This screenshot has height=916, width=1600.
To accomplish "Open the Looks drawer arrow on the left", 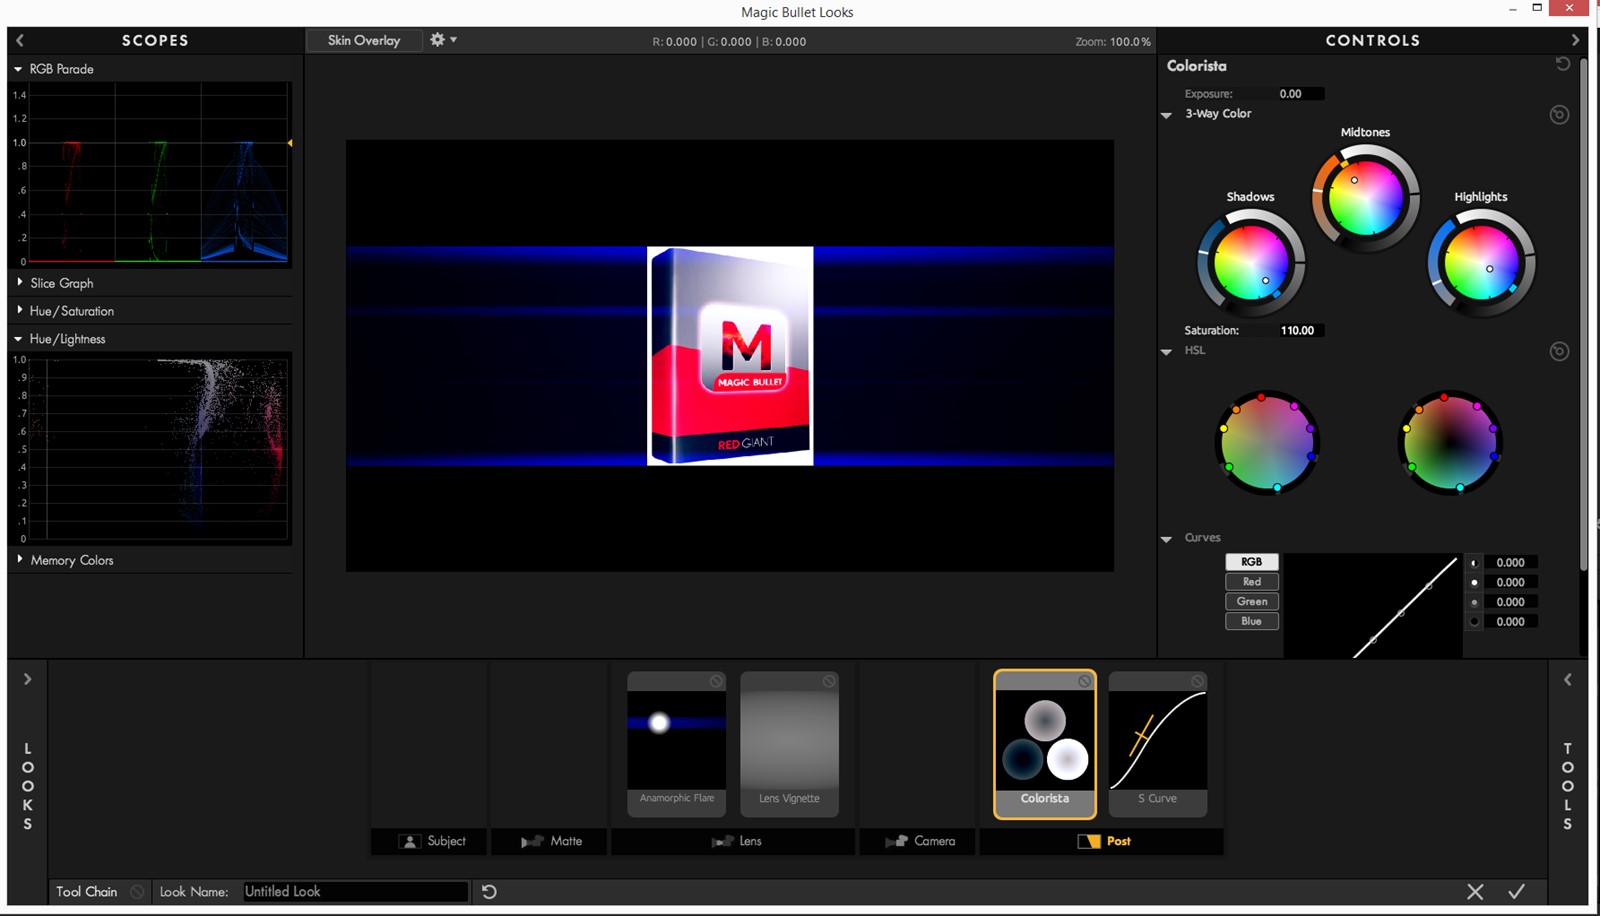I will (x=27, y=679).
